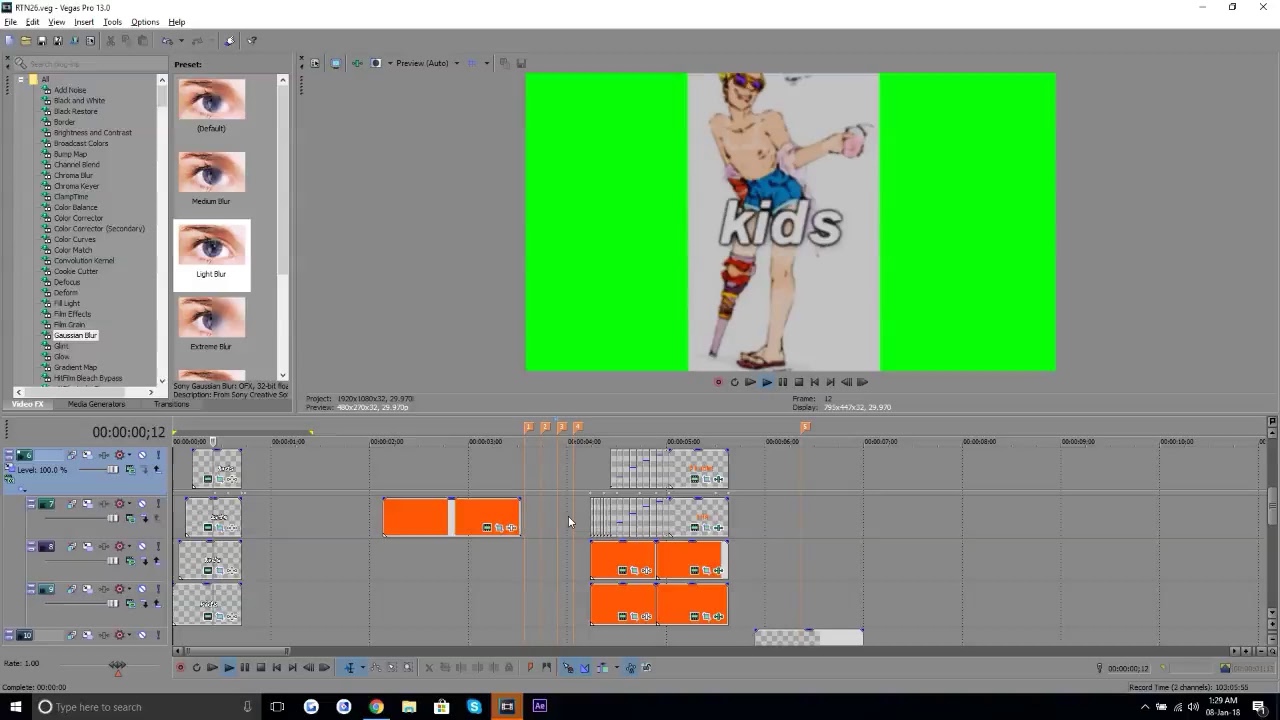
Task: Collapse the All folder in the plug-in tree
Action: (21, 79)
